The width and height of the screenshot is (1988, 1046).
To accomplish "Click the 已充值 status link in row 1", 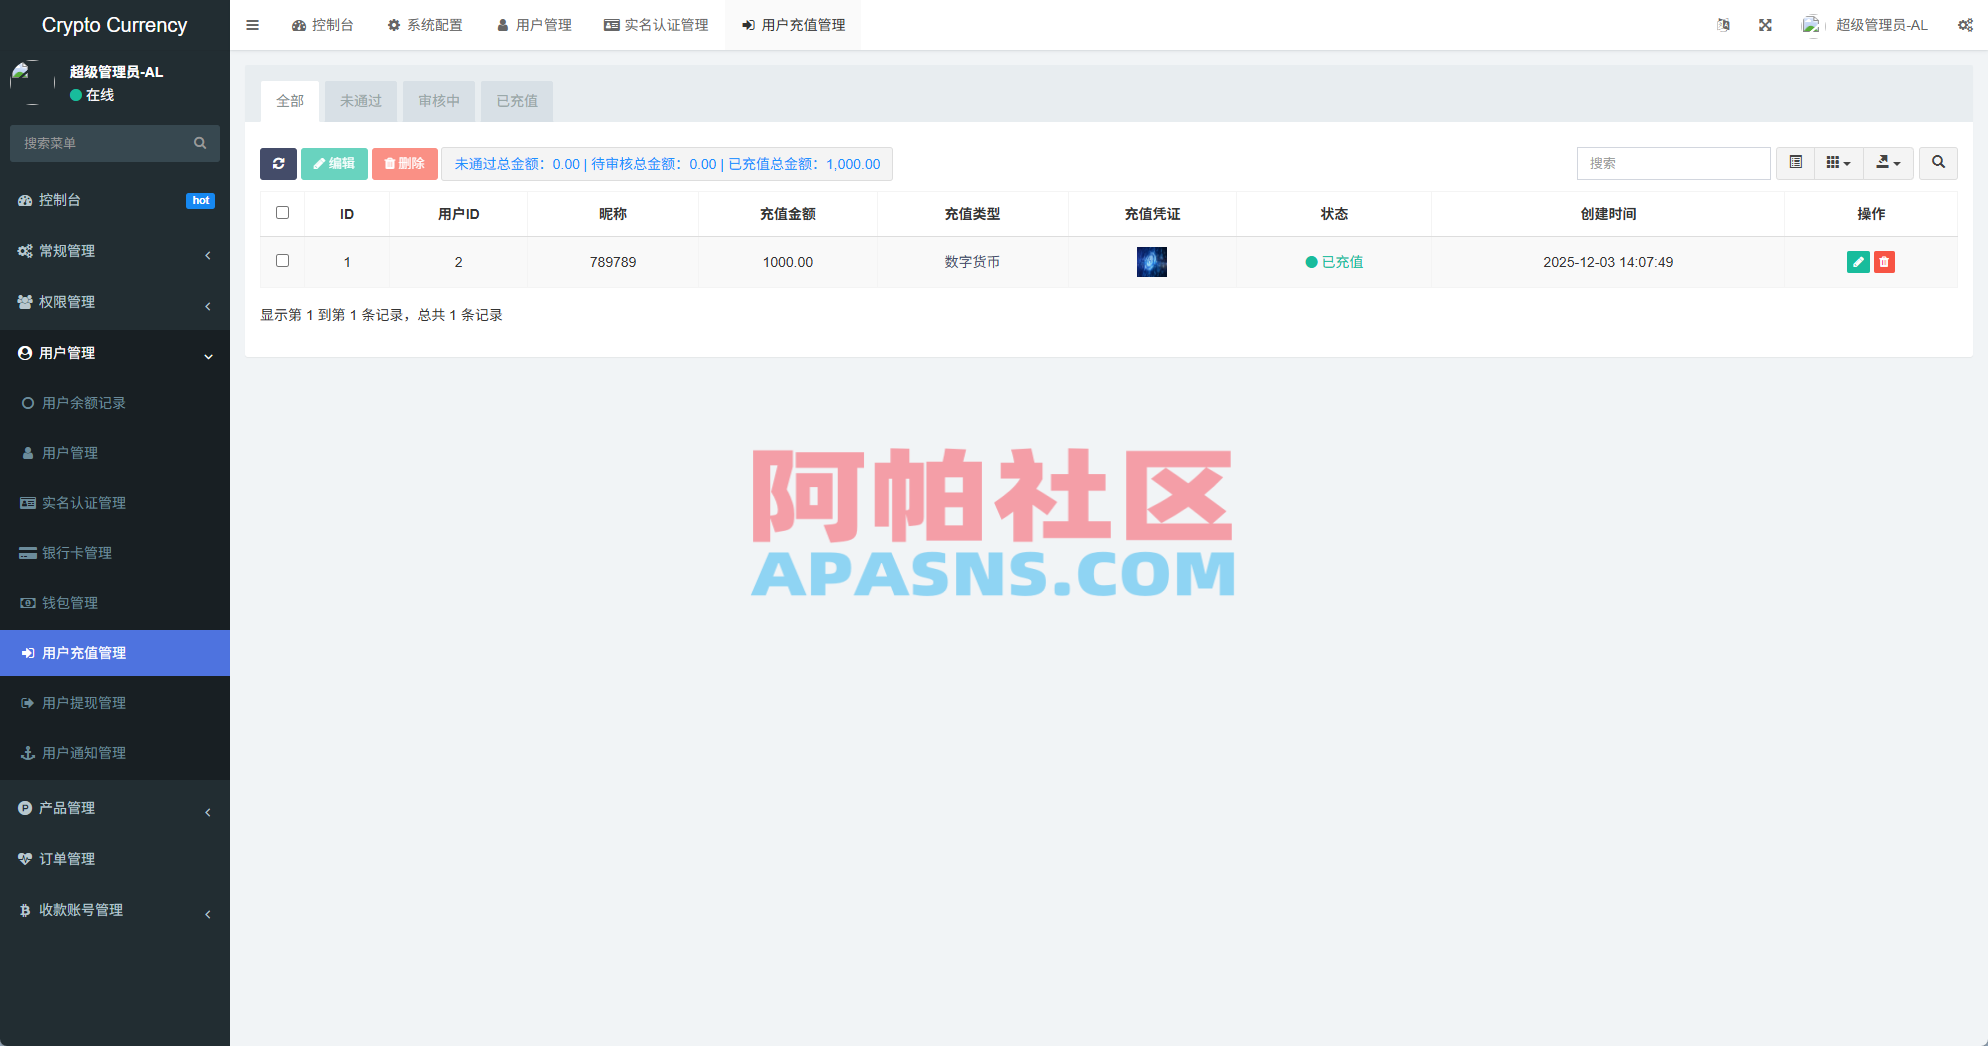I will tap(1334, 262).
